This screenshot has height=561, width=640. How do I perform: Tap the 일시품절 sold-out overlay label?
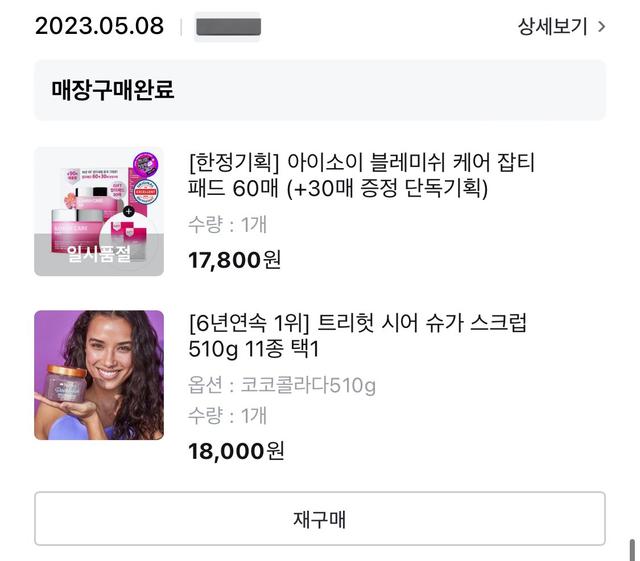[x=99, y=254]
